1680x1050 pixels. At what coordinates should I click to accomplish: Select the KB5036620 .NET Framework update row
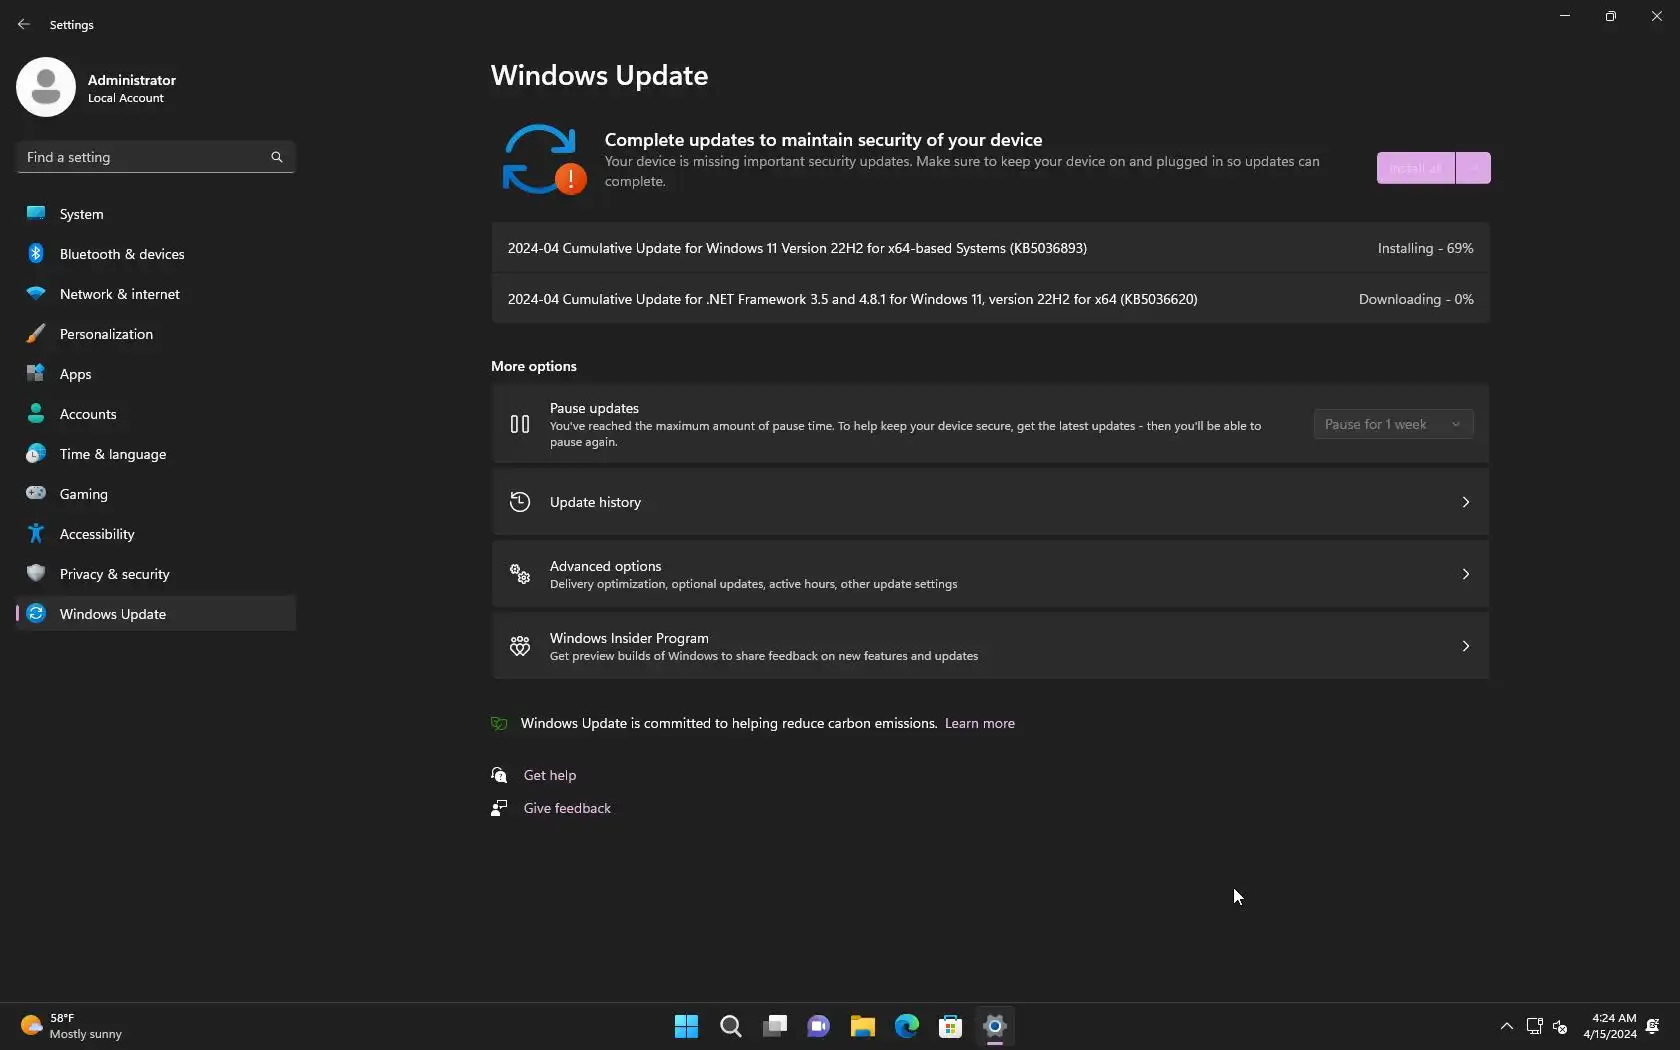[990, 299]
